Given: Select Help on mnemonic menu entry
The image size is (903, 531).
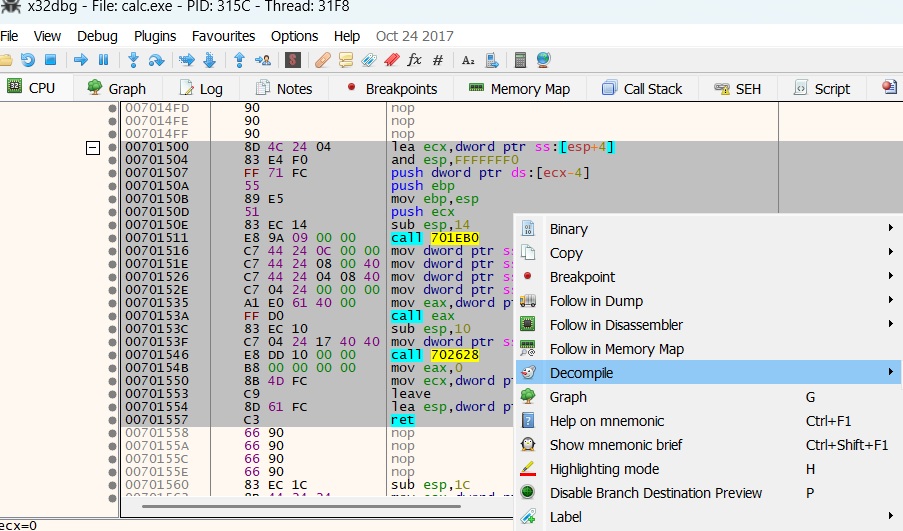Looking at the screenshot, I should 606,421.
